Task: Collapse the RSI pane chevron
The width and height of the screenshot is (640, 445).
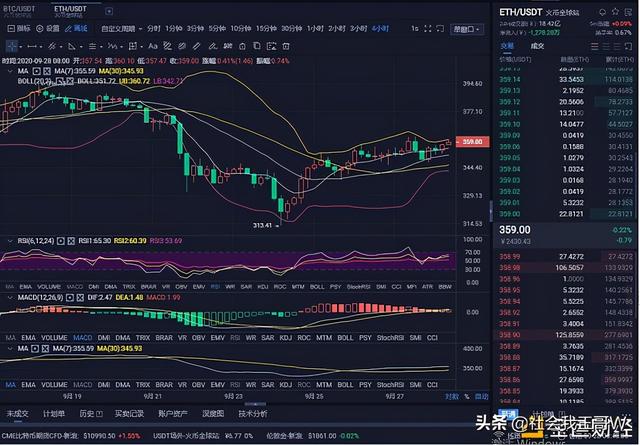Action: tap(10, 241)
